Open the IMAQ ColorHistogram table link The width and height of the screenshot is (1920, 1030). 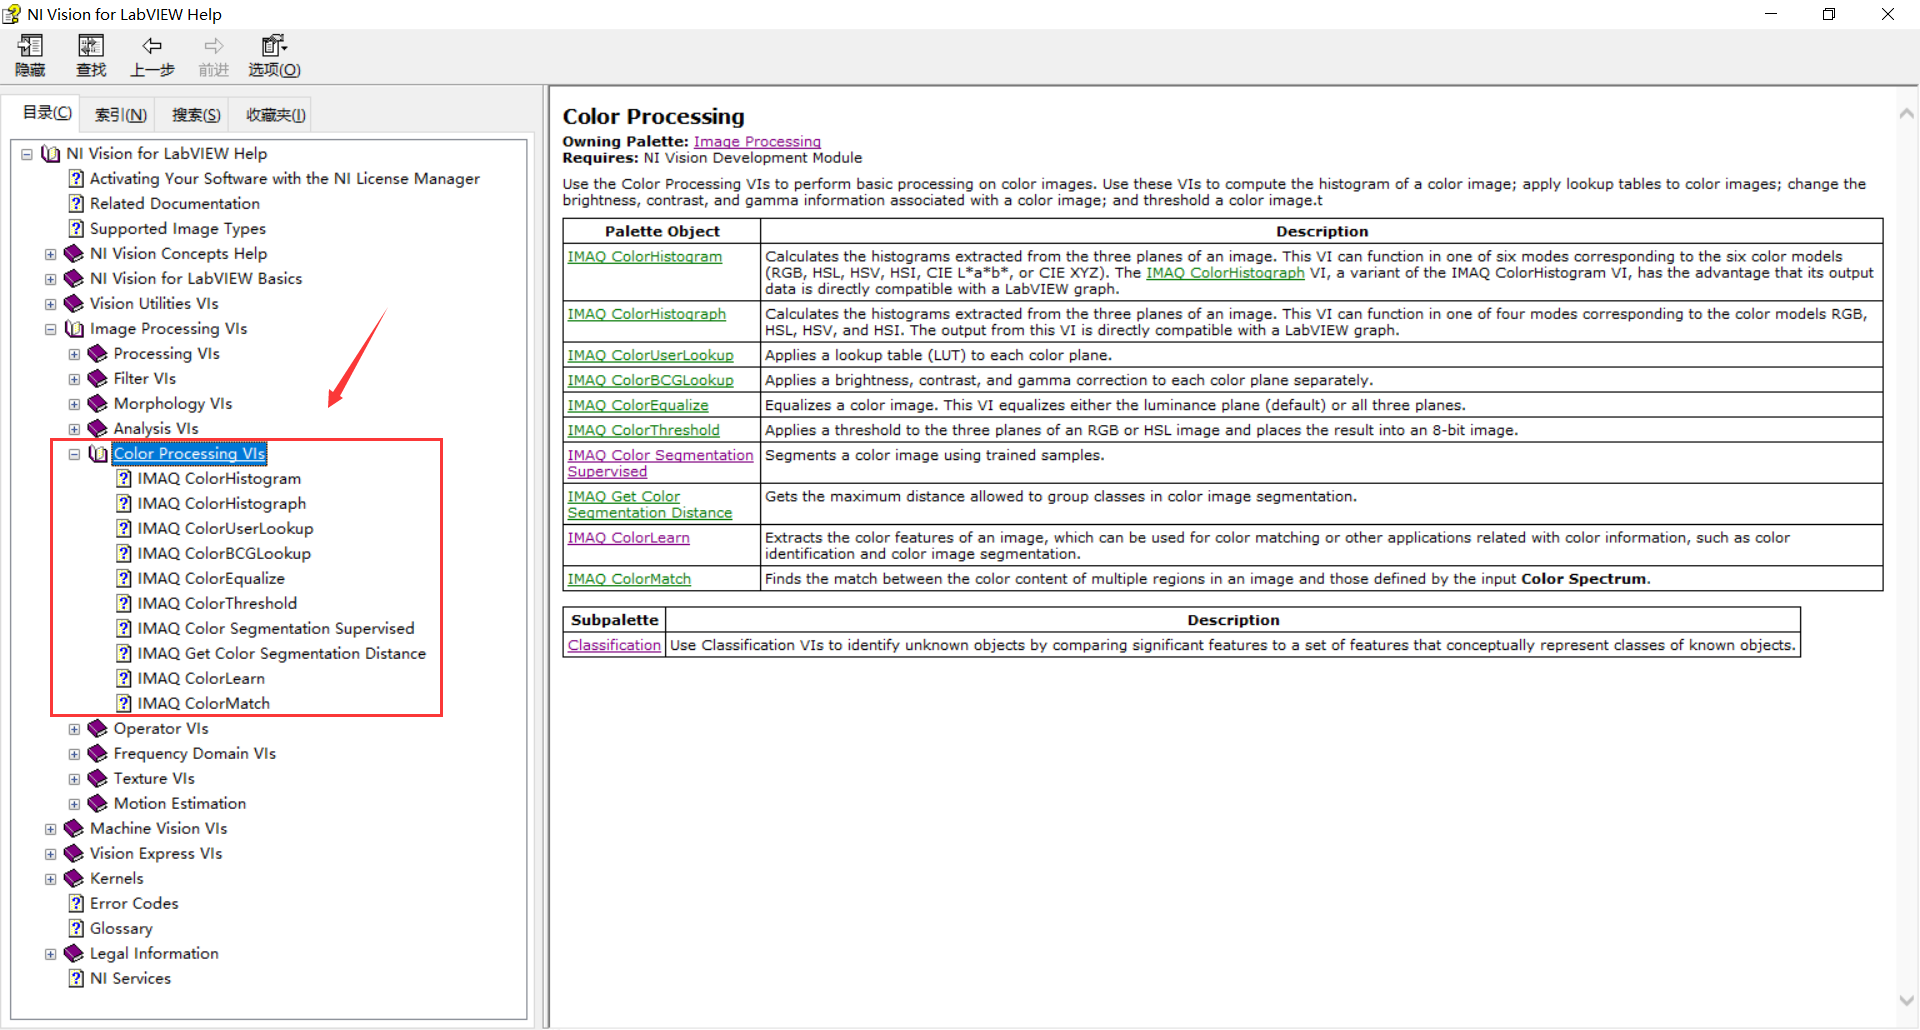pos(644,257)
